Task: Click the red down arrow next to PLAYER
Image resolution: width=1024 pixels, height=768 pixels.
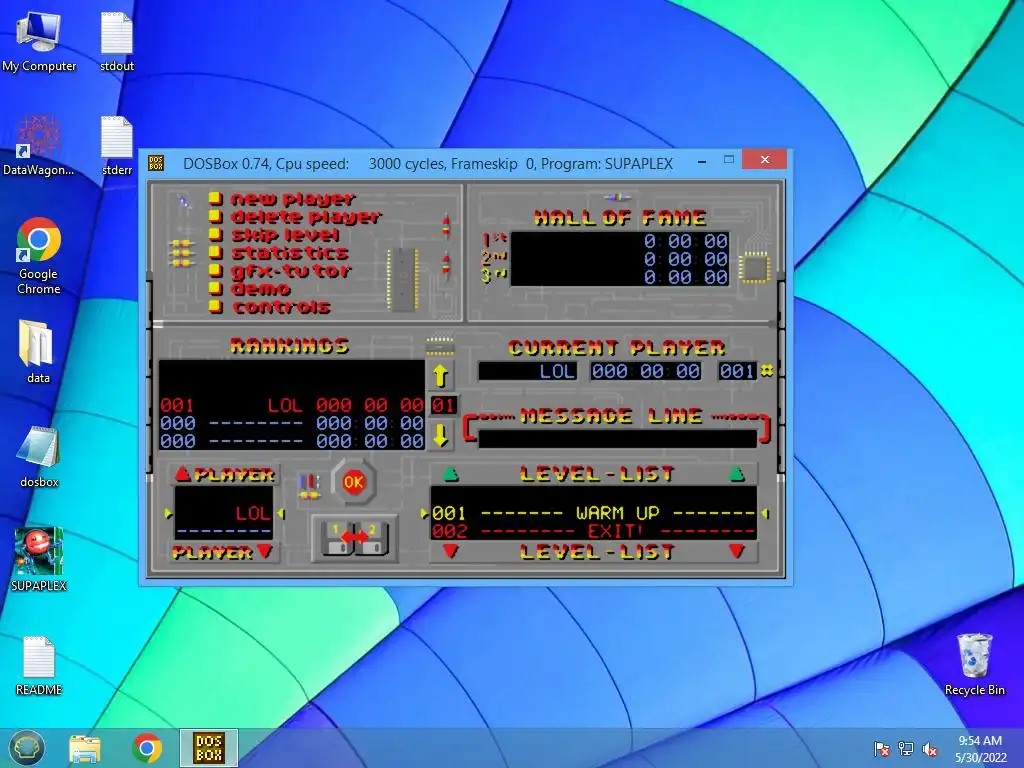Action: click(264, 551)
